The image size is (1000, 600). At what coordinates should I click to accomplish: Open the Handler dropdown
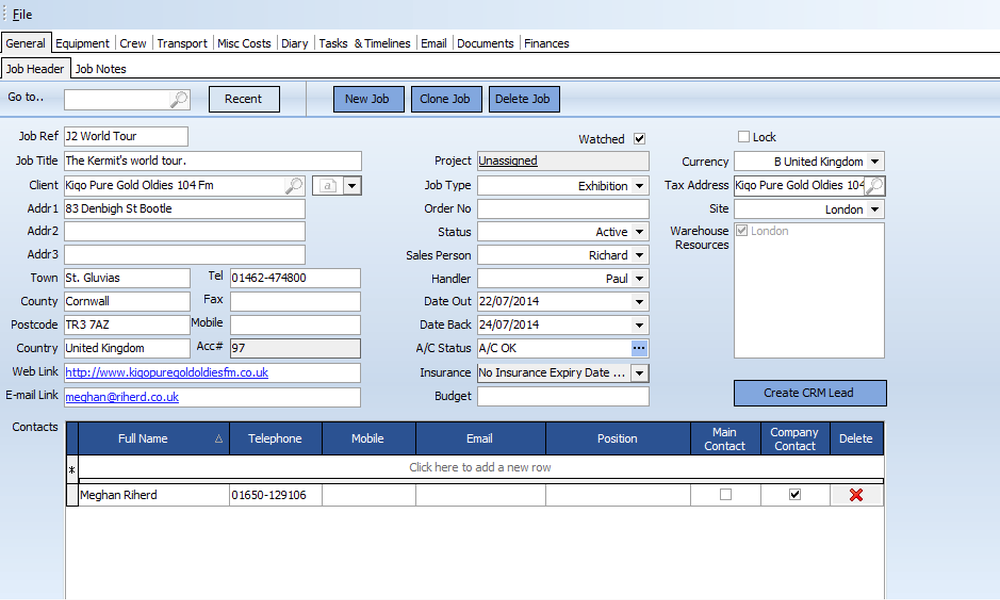(641, 278)
